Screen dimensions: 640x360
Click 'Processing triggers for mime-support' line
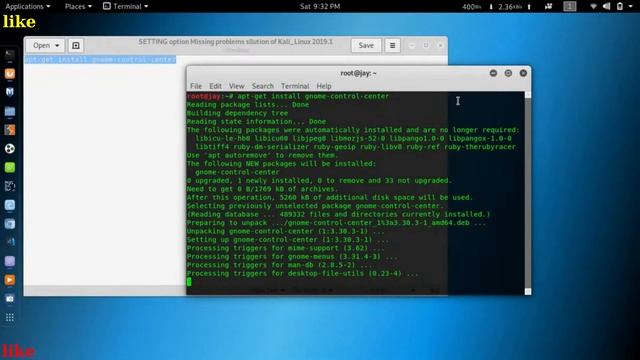[286, 248]
